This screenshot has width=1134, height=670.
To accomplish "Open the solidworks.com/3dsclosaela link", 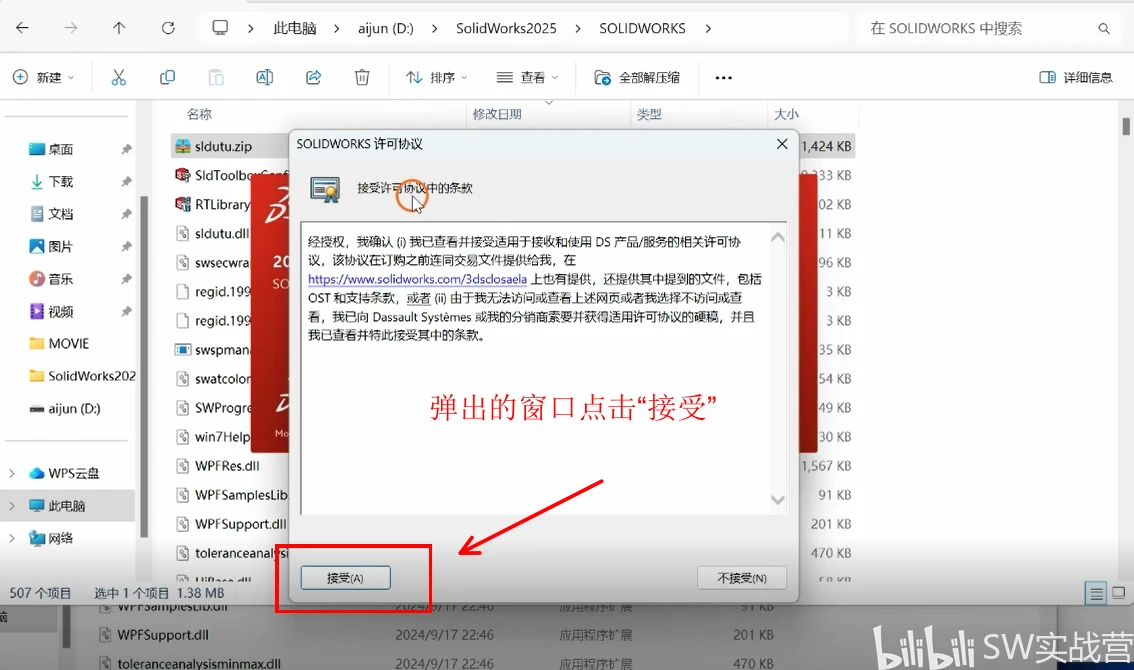I will (x=417, y=279).
